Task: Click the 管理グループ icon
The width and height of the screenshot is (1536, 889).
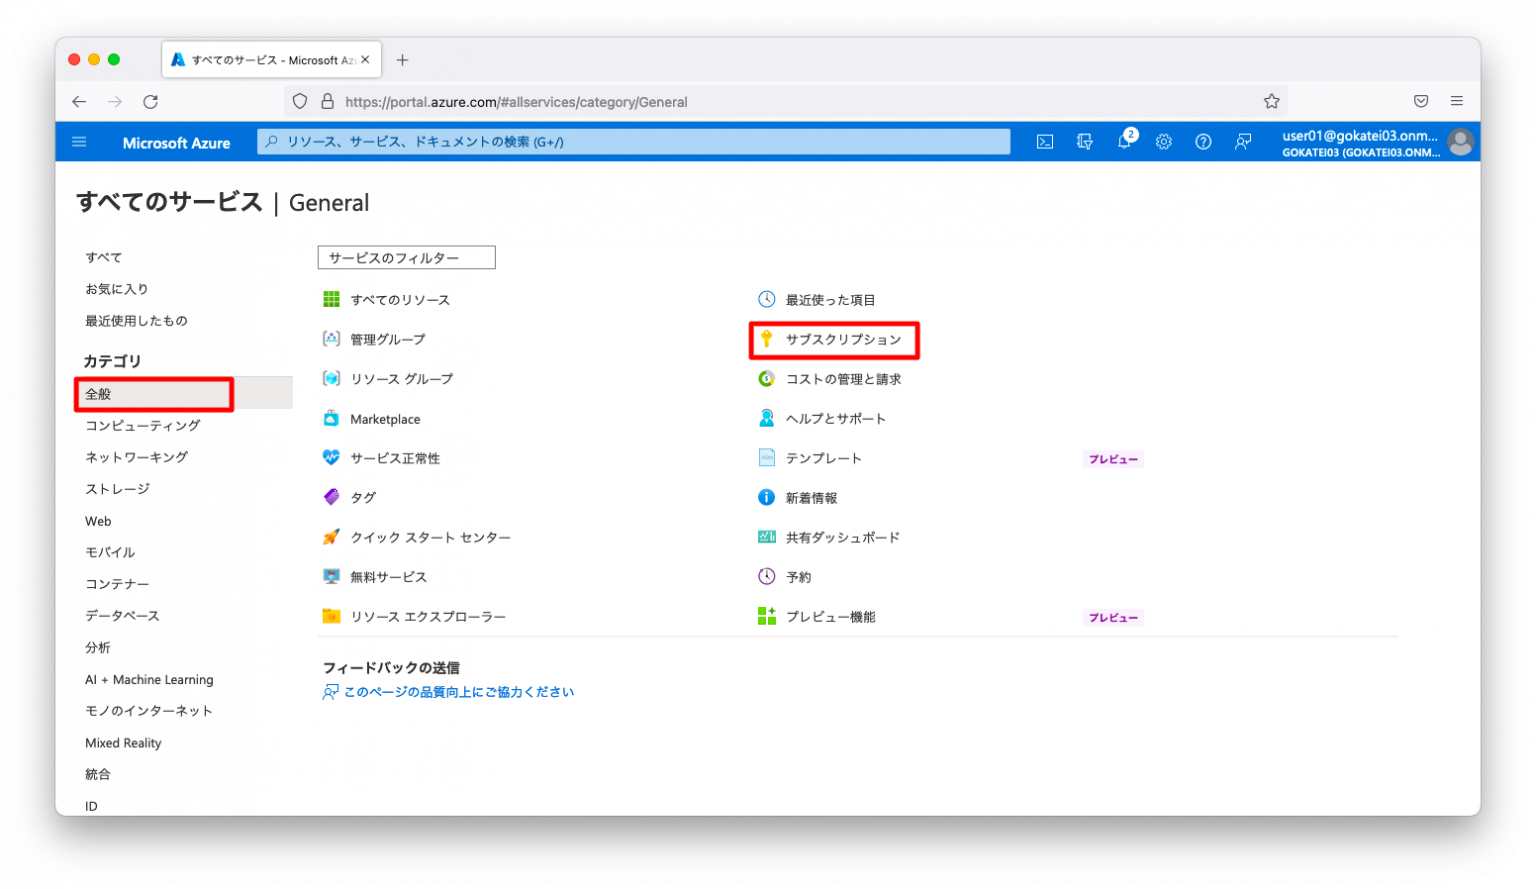Action: pyautogui.click(x=331, y=339)
